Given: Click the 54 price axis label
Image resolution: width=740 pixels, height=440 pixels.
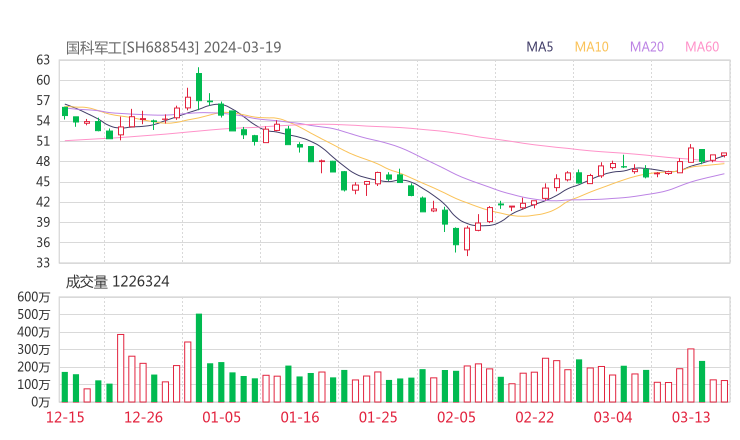Looking at the screenshot, I should tap(43, 121).
